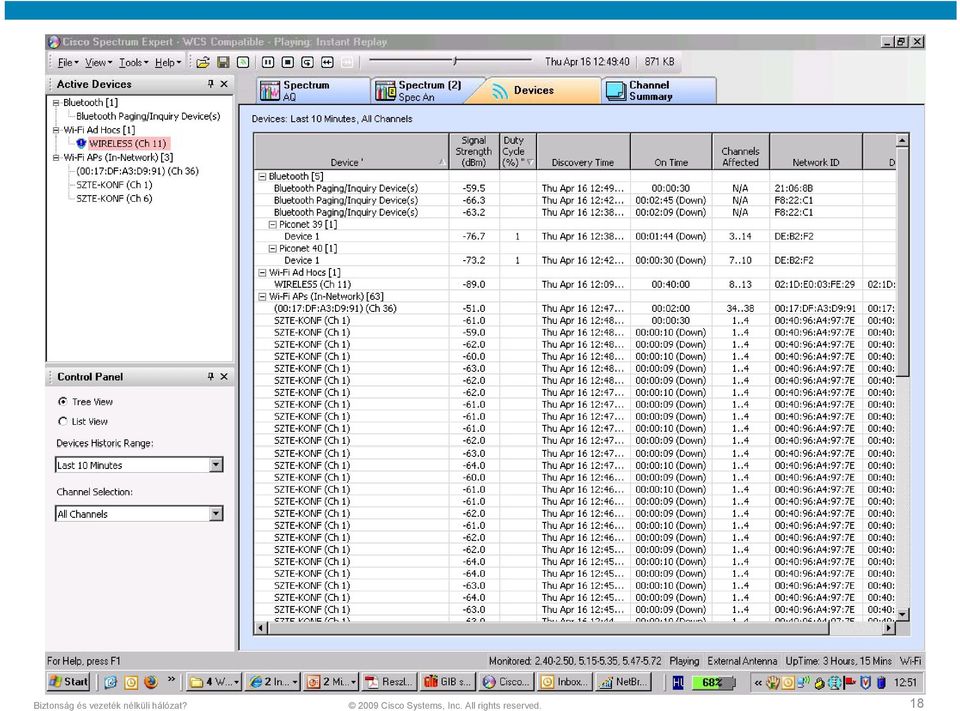Open Firefox from the quick launch bar
This screenshot has height=711, width=960.
(151, 682)
